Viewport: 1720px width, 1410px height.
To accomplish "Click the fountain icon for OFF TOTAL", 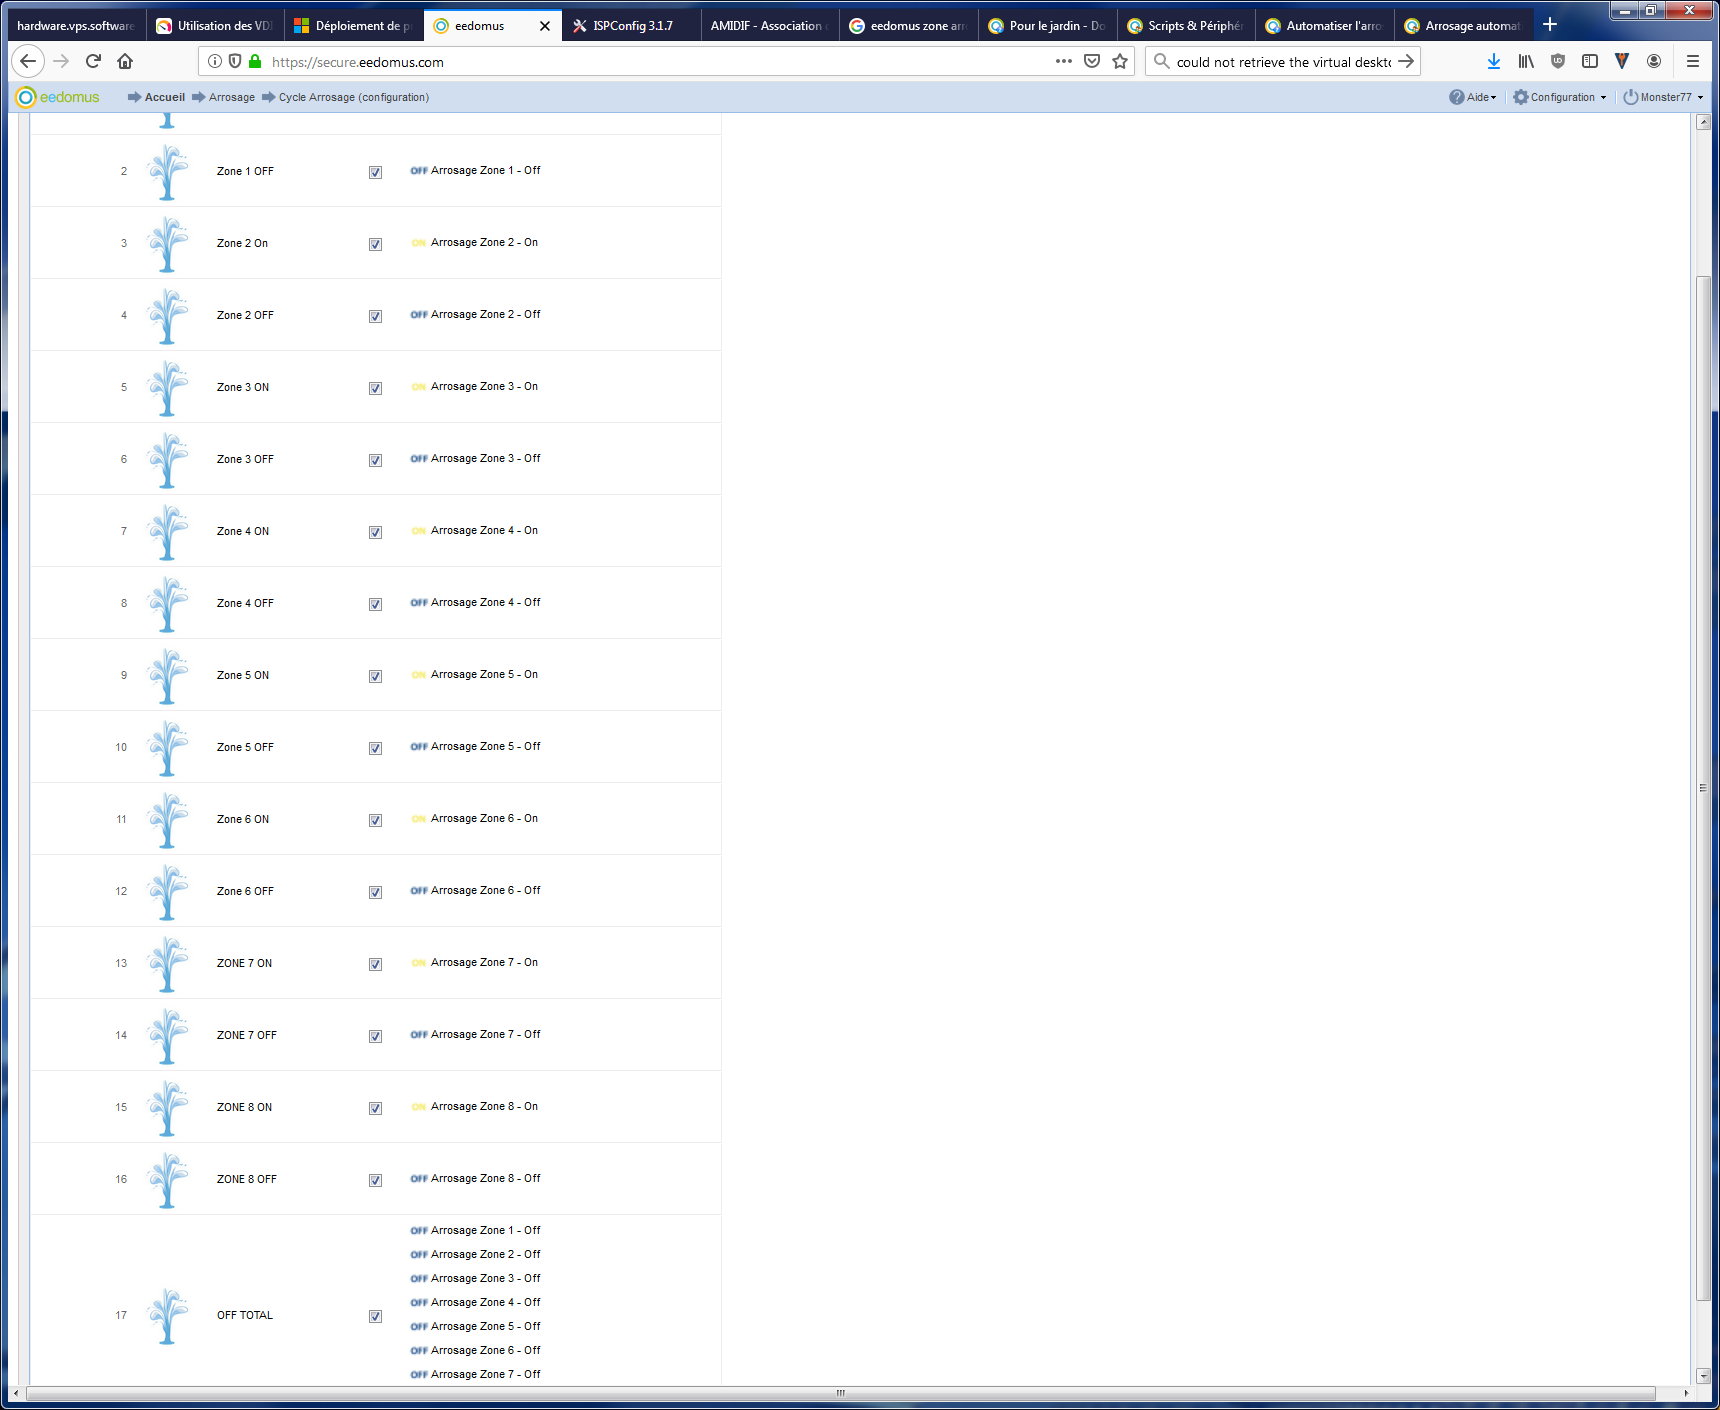I will click(x=168, y=1316).
